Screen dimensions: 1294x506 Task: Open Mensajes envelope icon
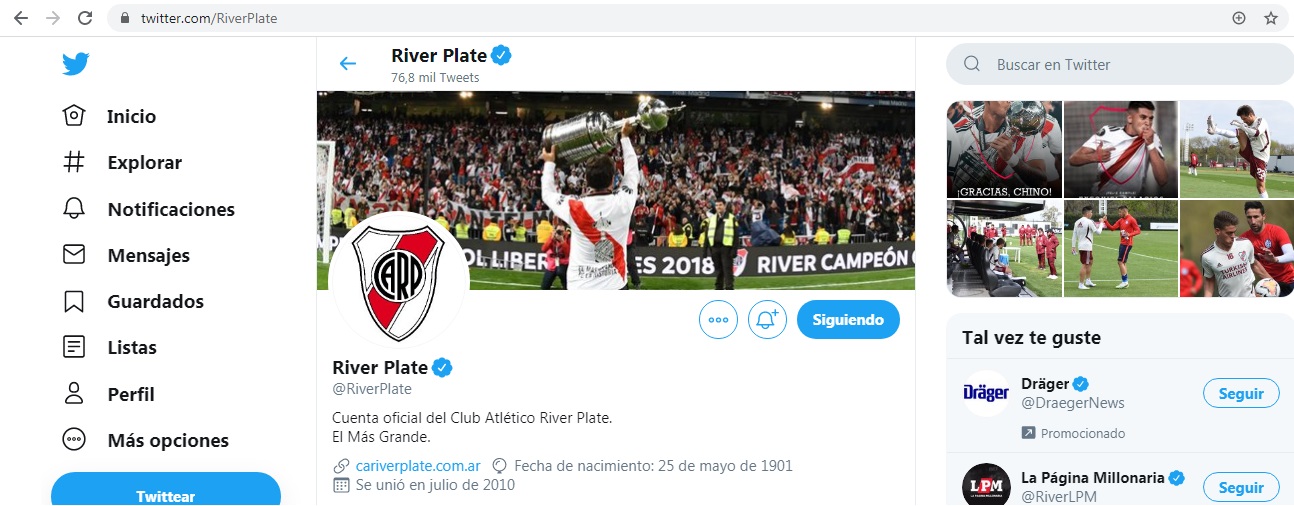pyautogui.click(x=74, y=255)
